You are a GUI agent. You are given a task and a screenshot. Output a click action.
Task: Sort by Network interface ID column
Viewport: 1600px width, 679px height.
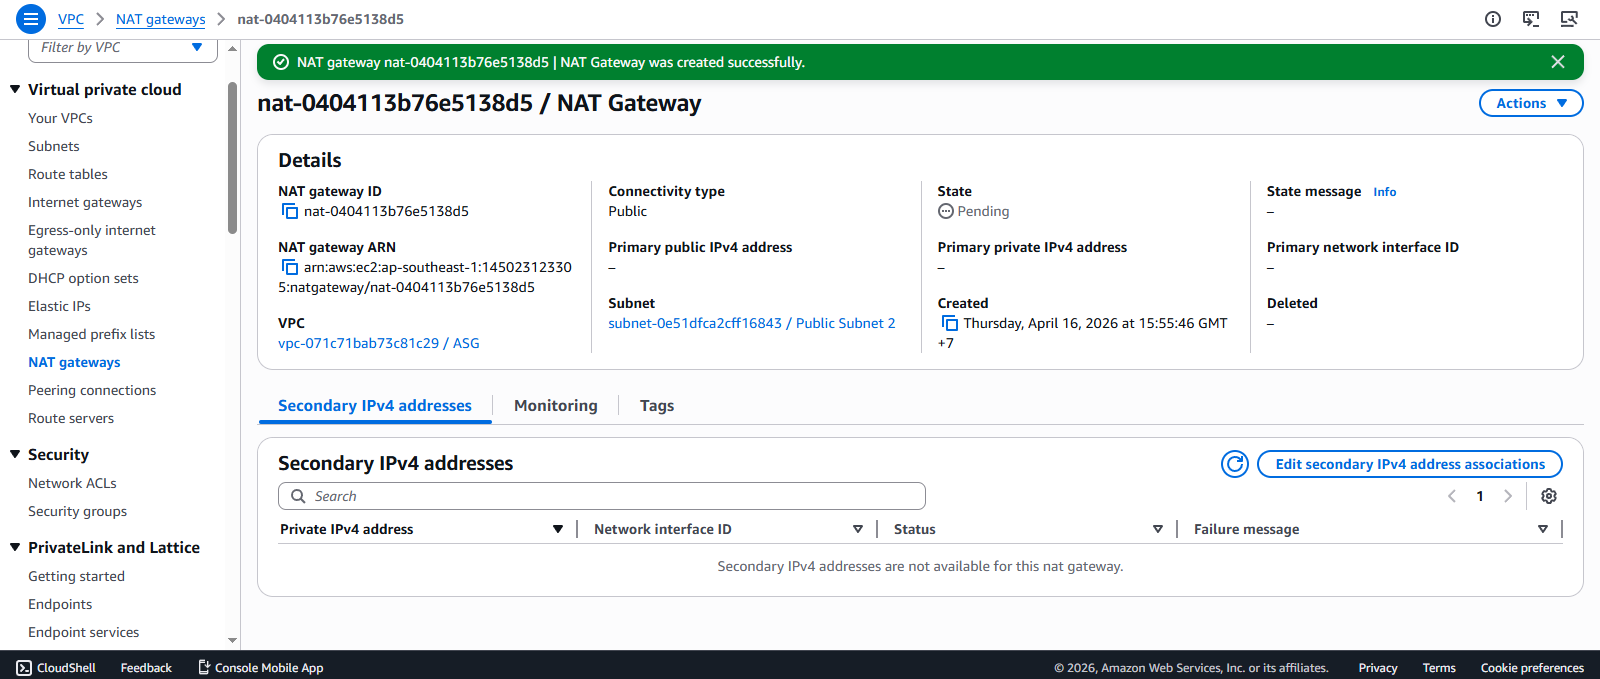[x=857, y=529]
